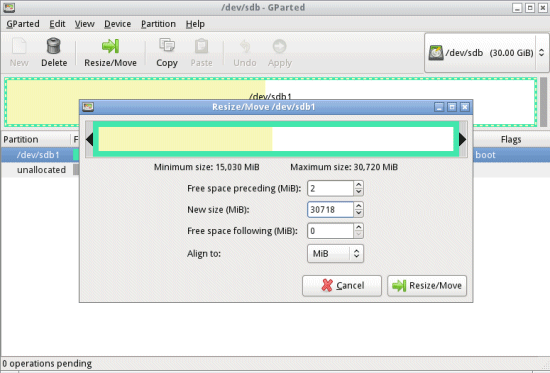The height and width of the screenshot is (373, 550).
Task: Click the left black arrow resize handle
Action: (x=89, y=139)
